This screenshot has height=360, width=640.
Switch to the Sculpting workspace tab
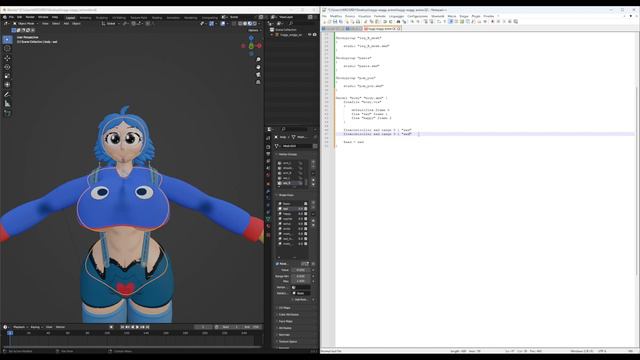(102, 18)
